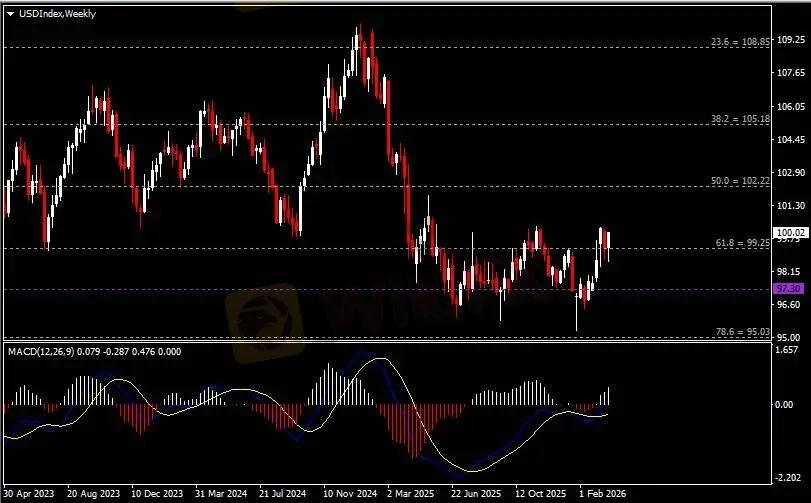811x503 pixels.
Task: Click the 1.657 MACD scale value
Action: (787, 350)
